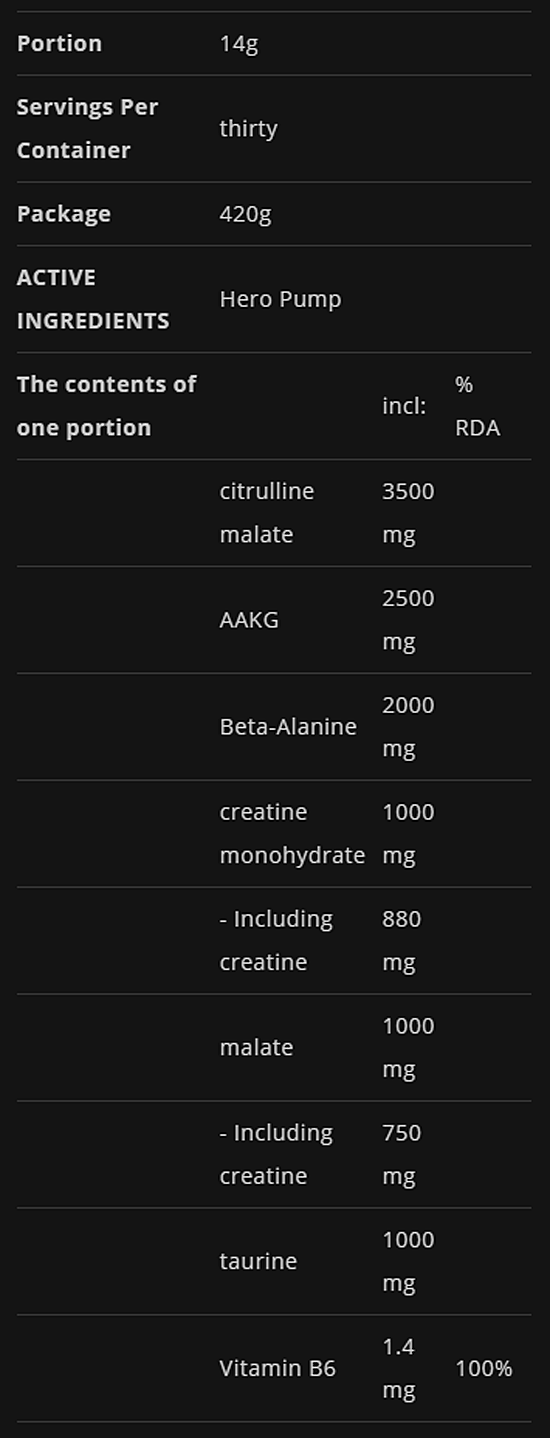The image size is (550, 1438).
Task: Select the creatine monohydrate entry
Action: pos(292,834)
